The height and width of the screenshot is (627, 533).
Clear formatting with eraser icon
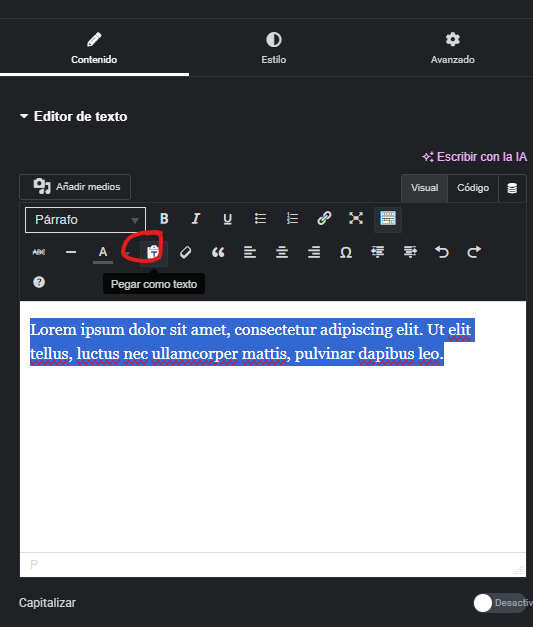pos(186,252)
